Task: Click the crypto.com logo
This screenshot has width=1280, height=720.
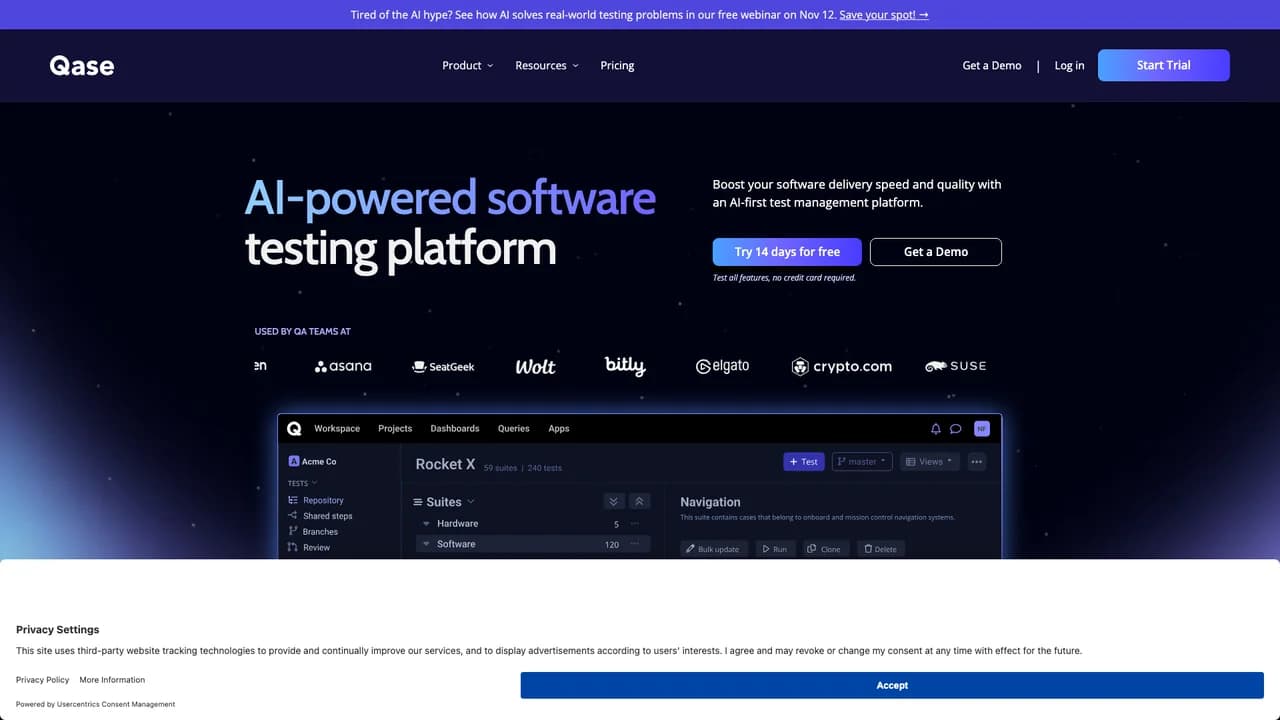Action: 841,367
